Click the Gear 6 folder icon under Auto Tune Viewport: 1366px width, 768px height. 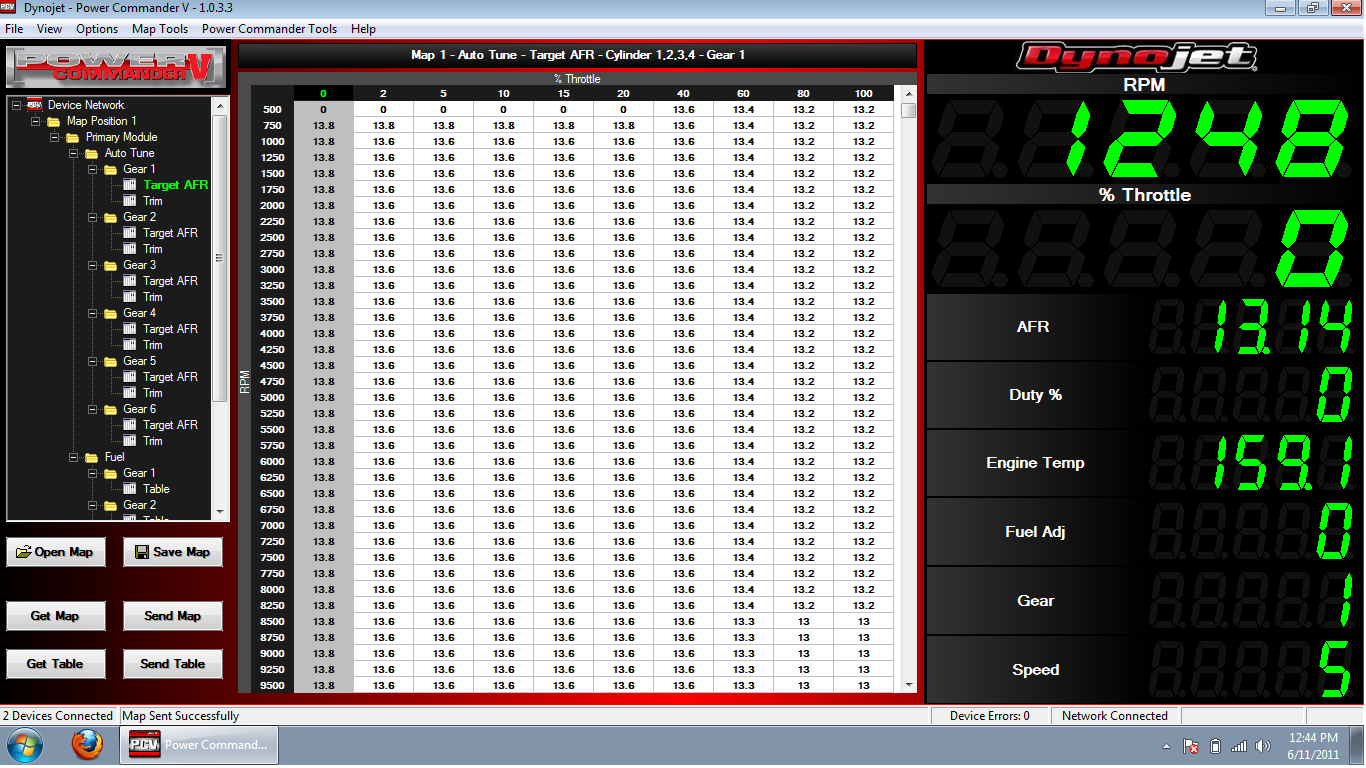[110, 409]
